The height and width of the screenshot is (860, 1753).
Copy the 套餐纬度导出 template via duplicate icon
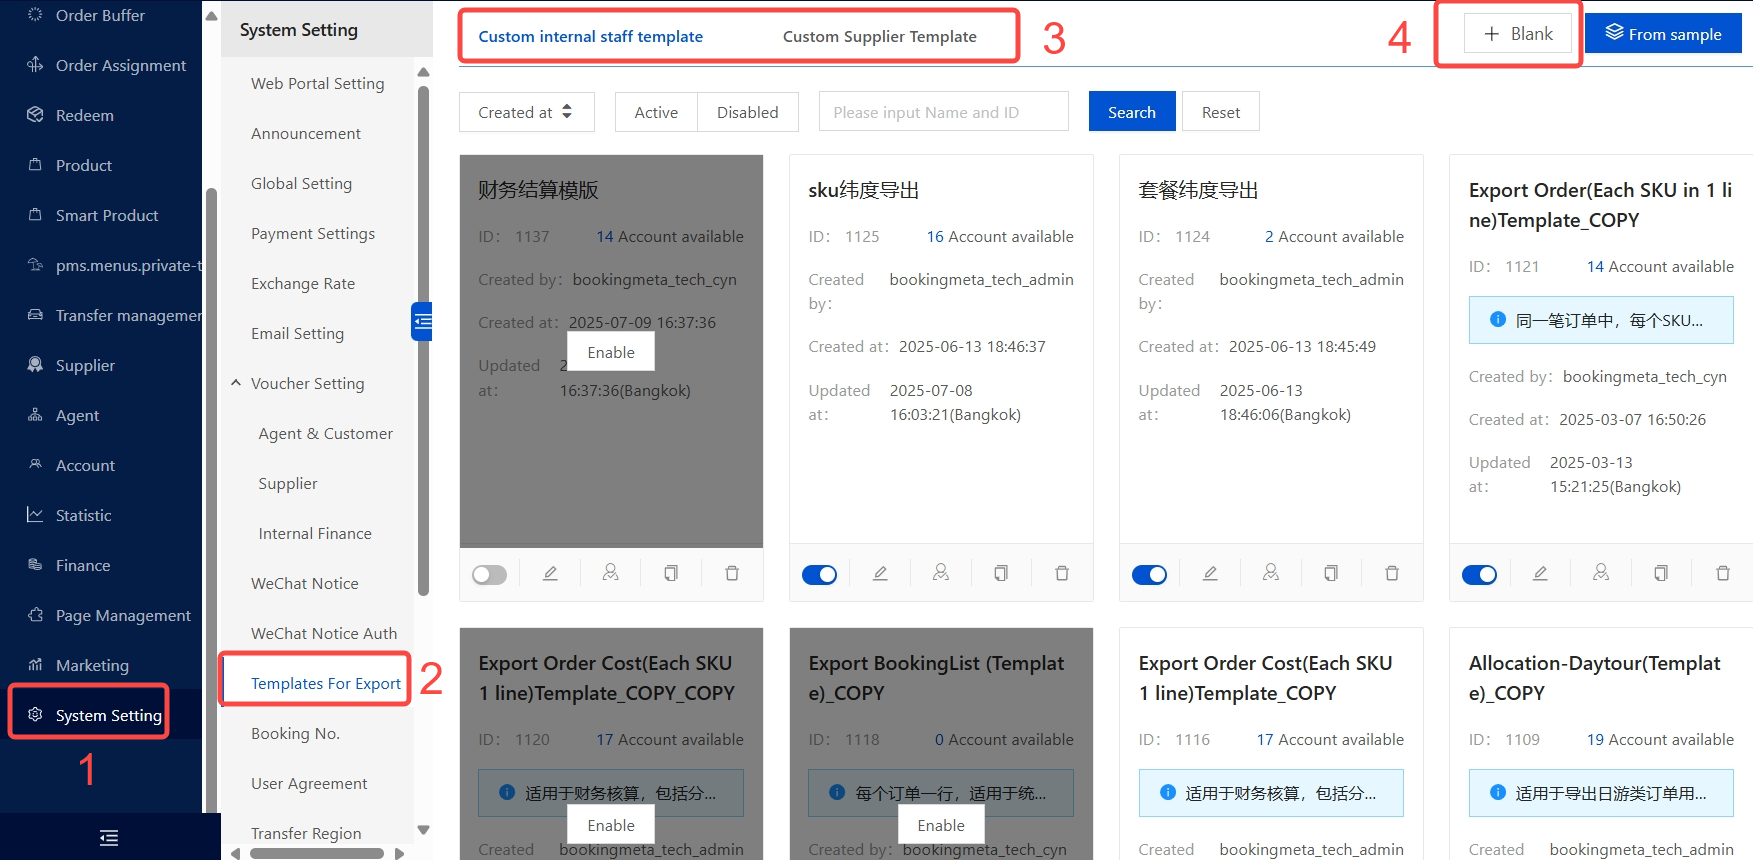1331,573
